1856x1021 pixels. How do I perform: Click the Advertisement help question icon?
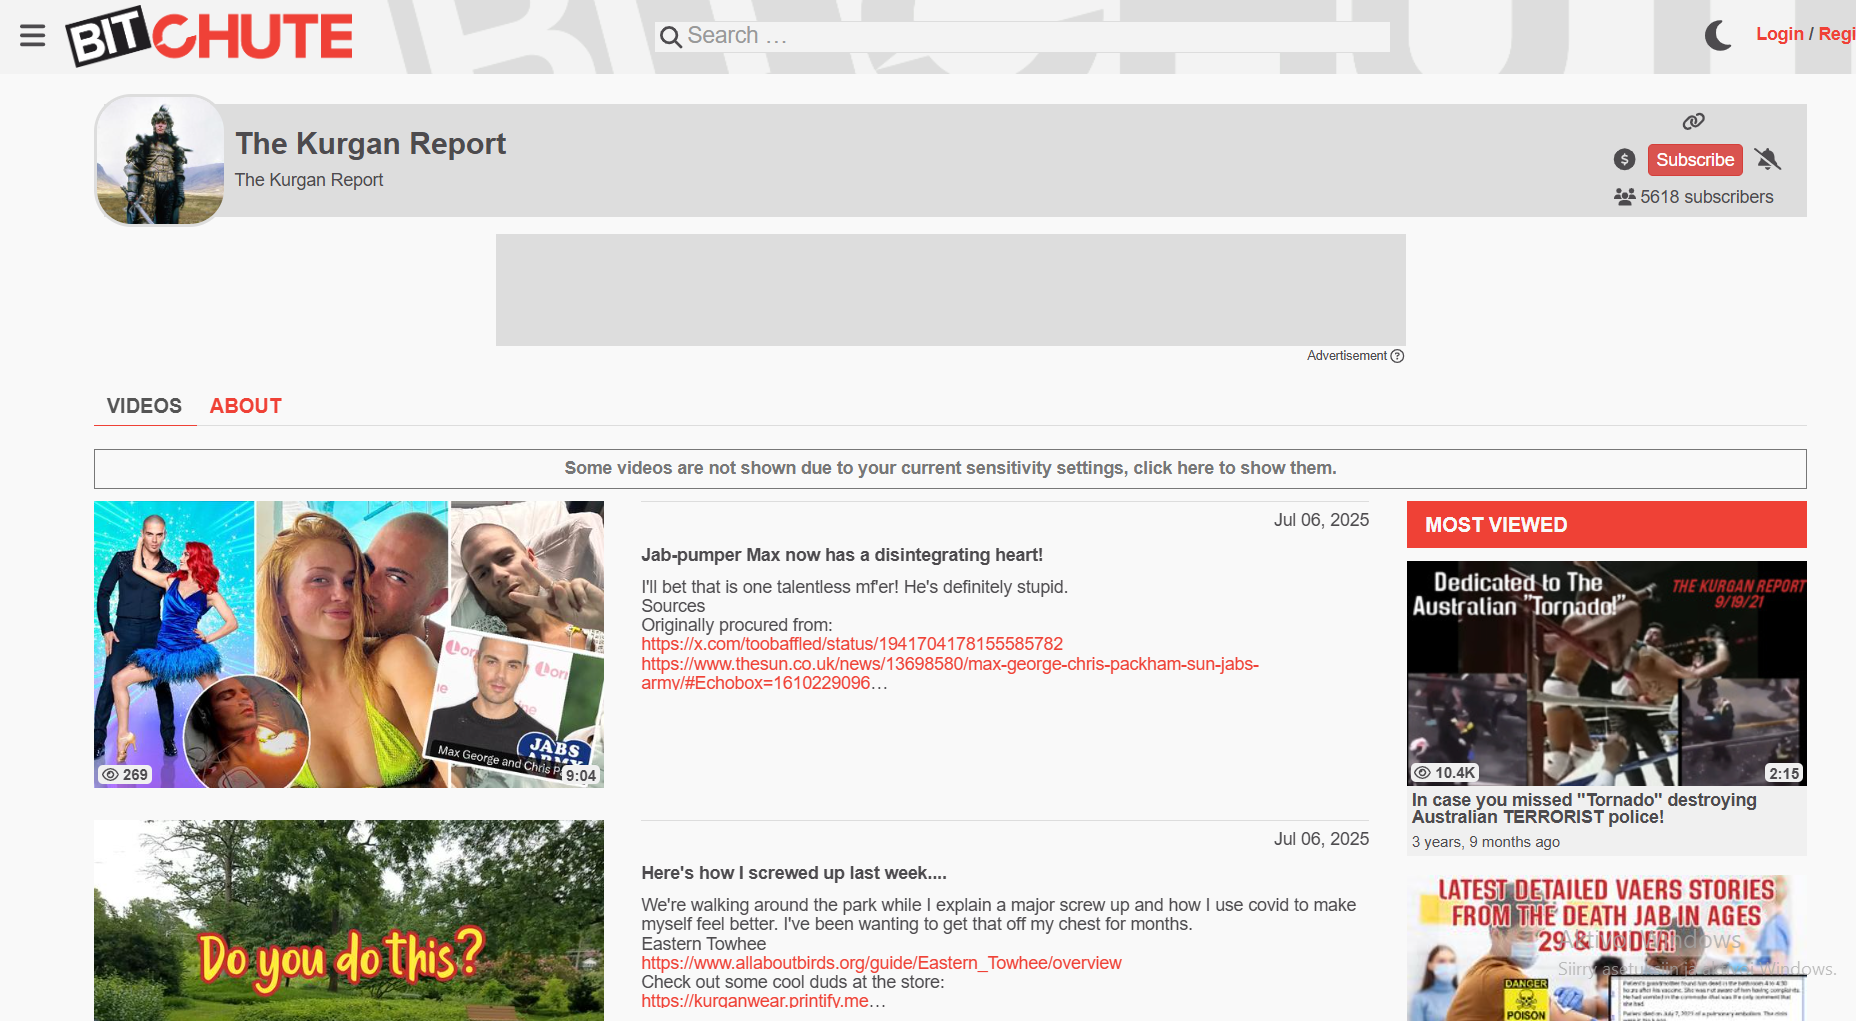tap(1397, 356)
